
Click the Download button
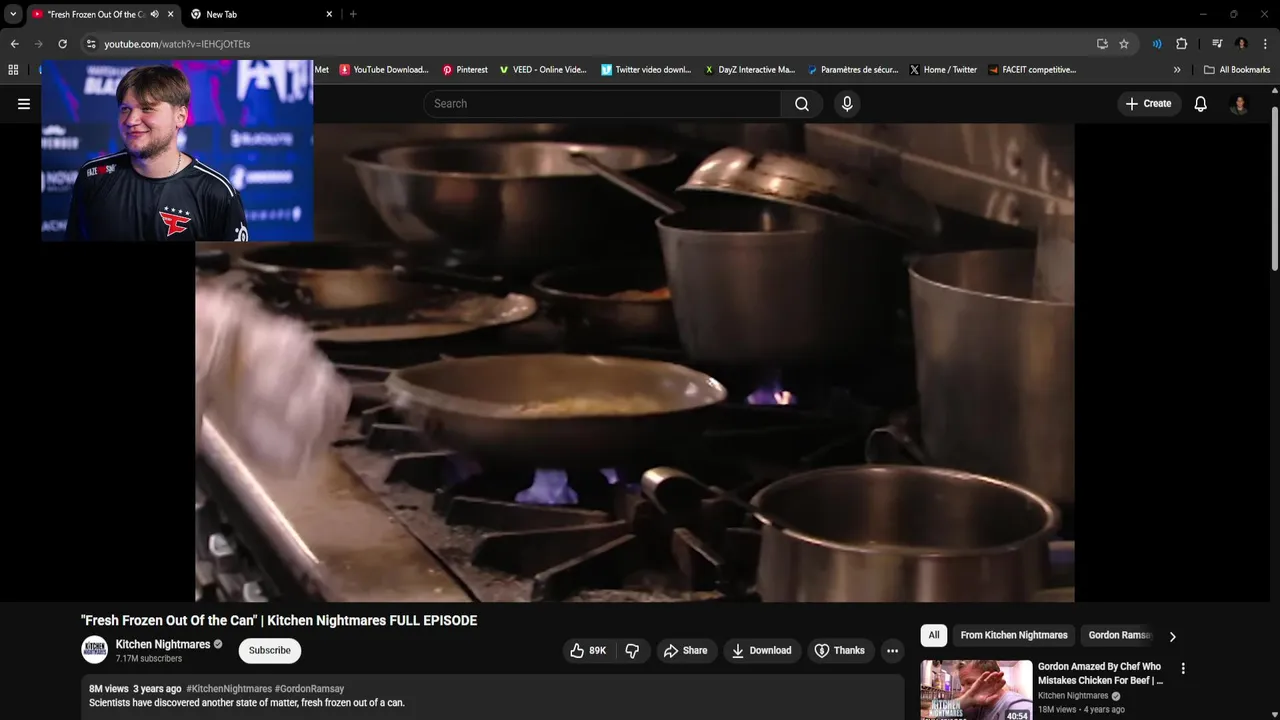point(762,651)
